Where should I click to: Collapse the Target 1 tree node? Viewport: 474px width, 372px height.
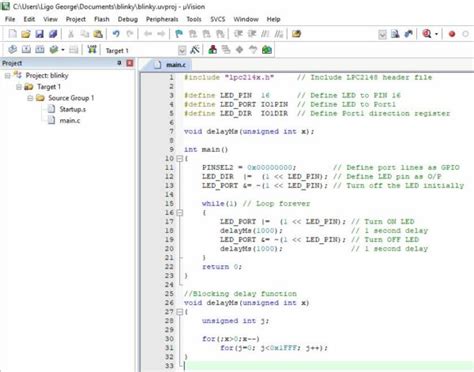pos(19,87)
